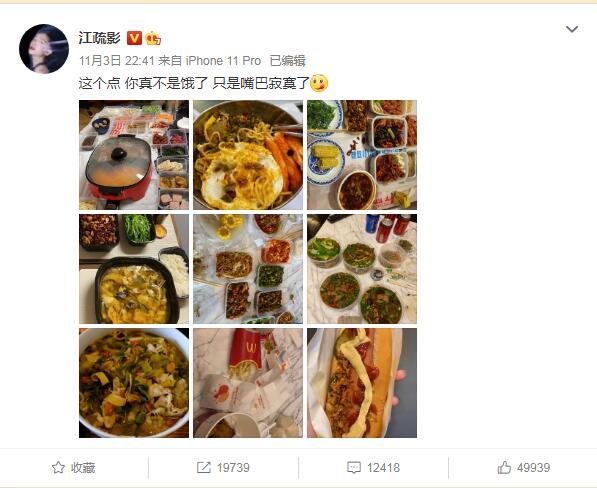597x488 pixels.
Task: Open comments via speech bubble icon
Action: click(x=354, y=467)
